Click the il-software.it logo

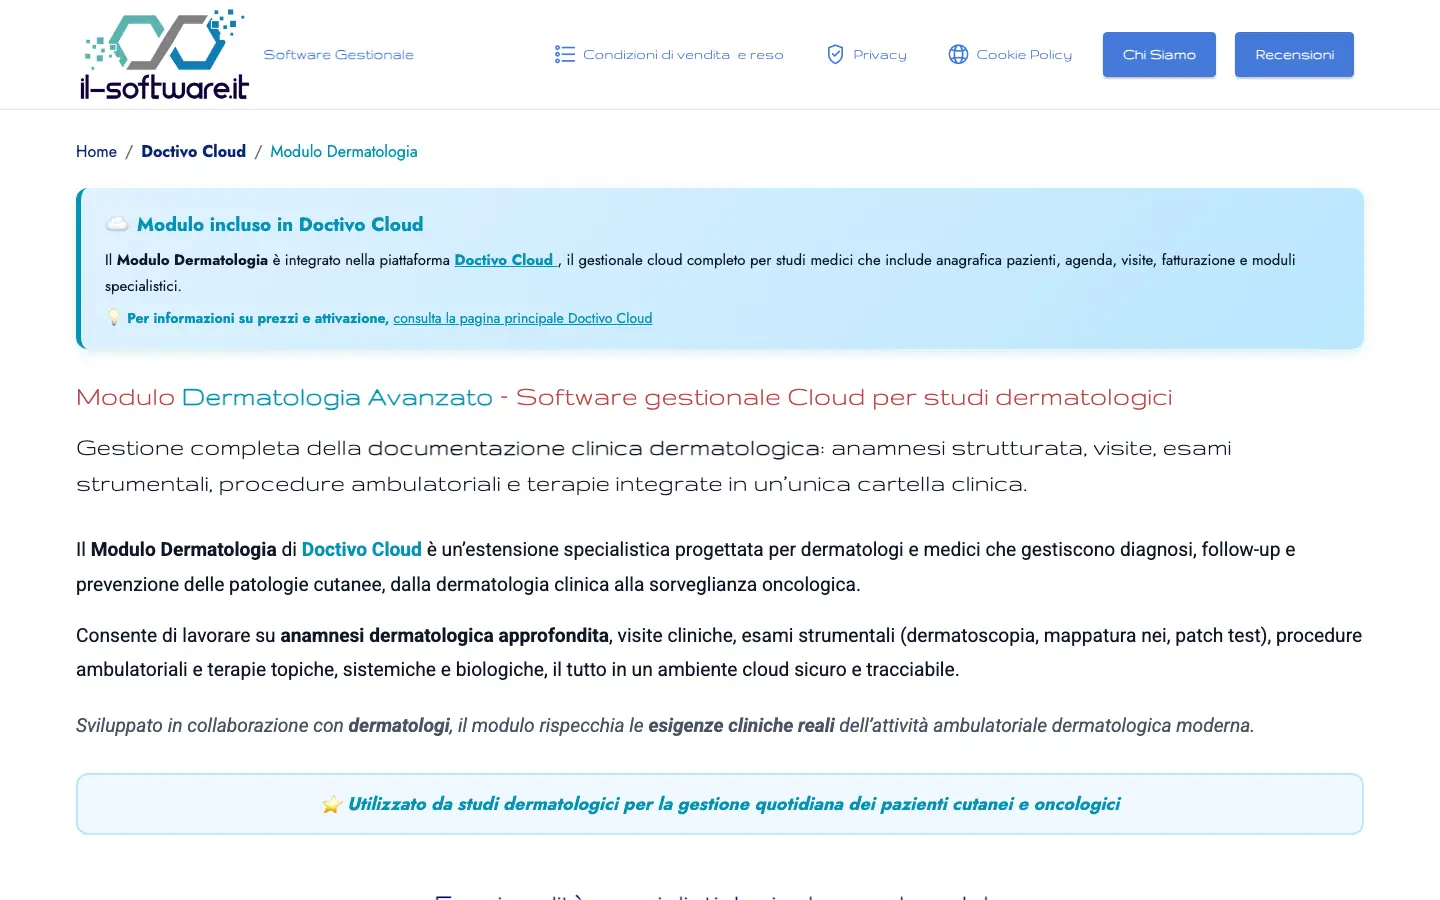[164, 55]
